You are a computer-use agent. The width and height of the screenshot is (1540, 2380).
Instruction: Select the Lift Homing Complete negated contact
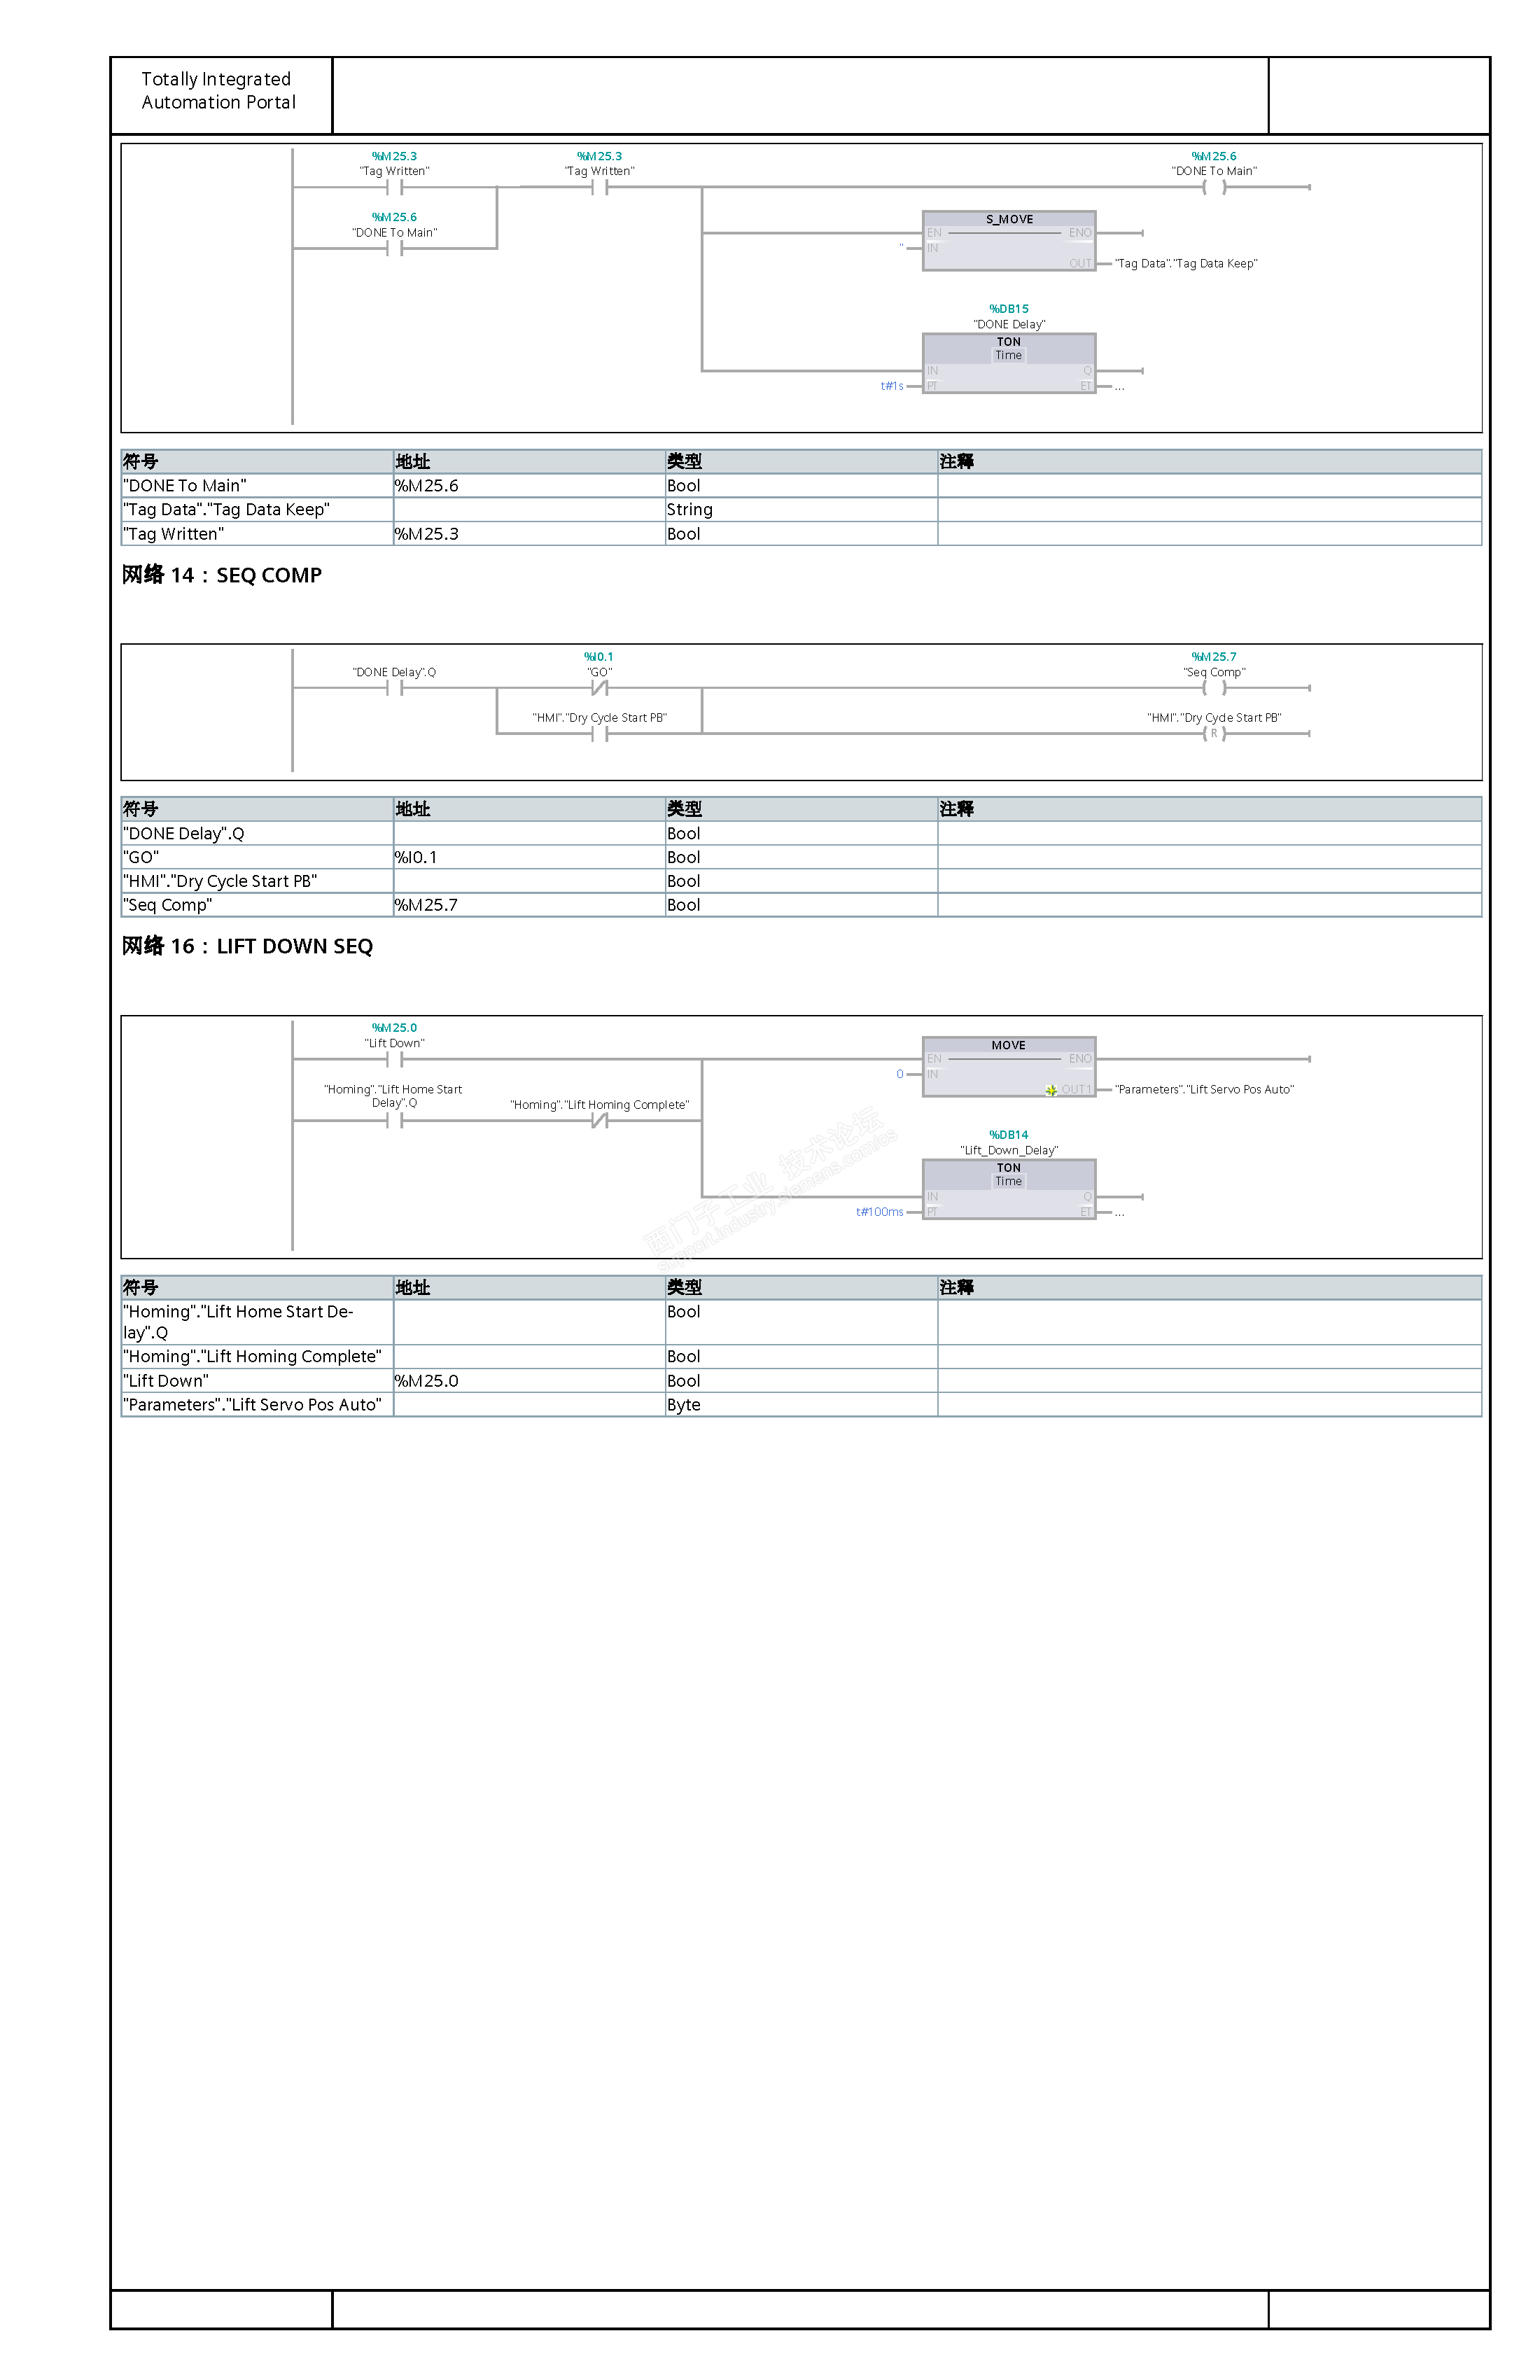coord(599,1121)
